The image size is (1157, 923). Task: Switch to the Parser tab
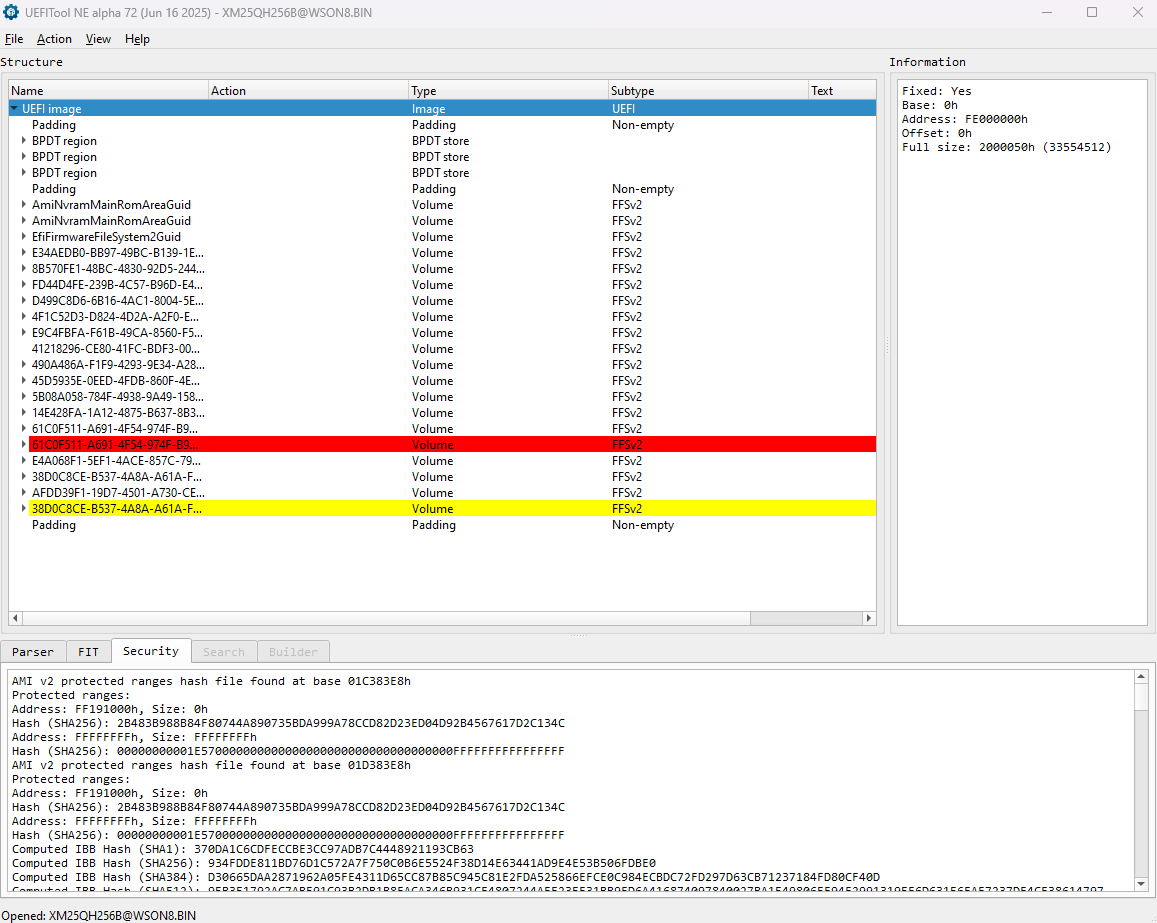[33, 652]
